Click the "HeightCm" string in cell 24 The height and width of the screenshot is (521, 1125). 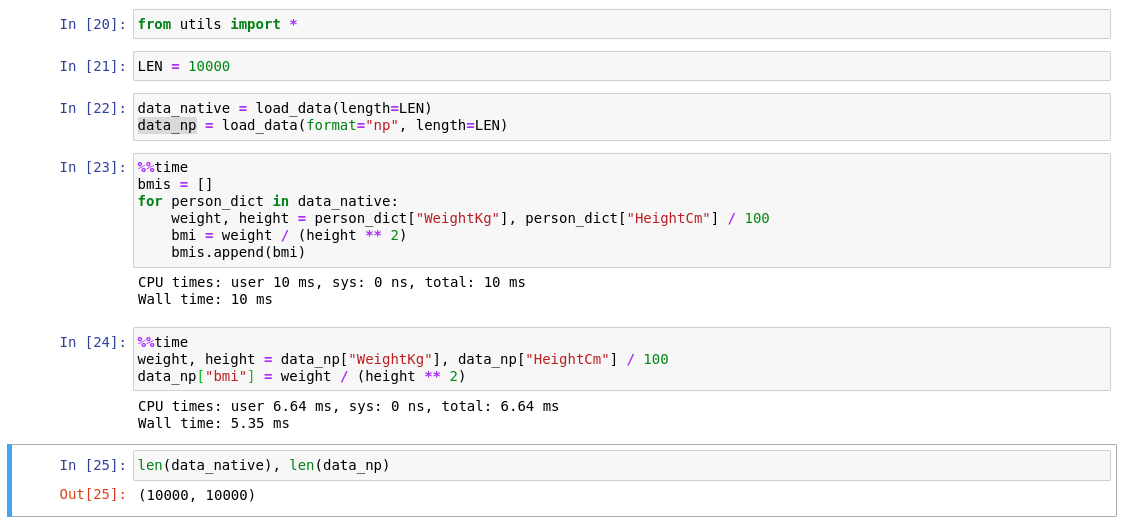pos(568,359)
